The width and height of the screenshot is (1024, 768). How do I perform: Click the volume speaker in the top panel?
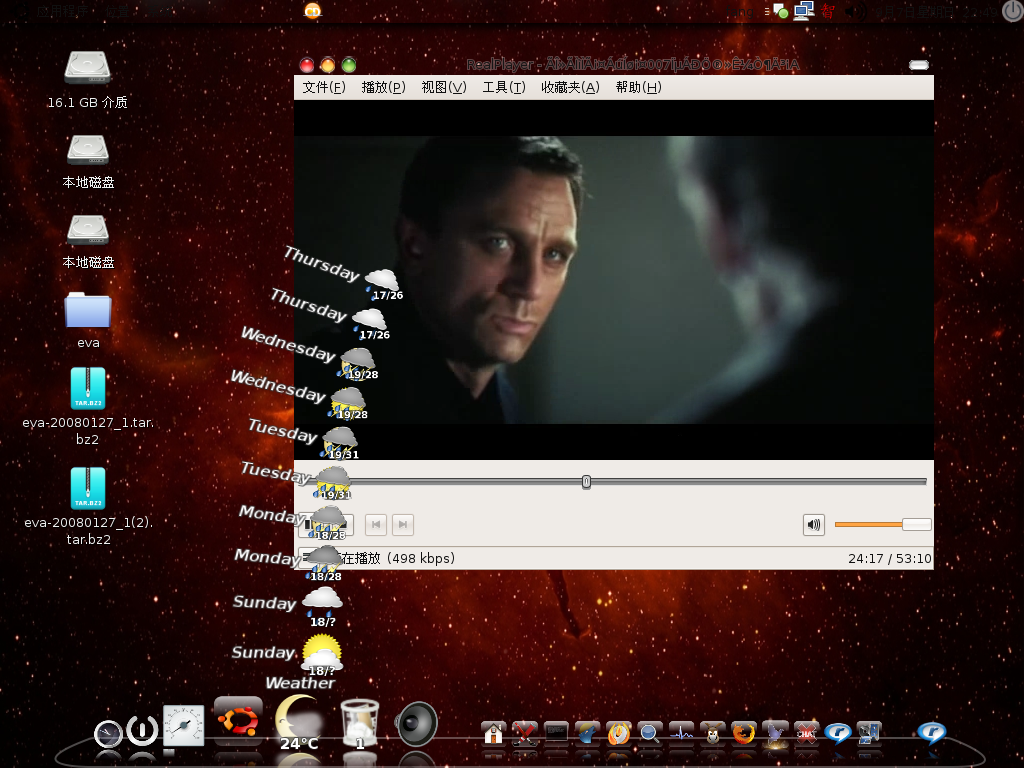point(855,12)
